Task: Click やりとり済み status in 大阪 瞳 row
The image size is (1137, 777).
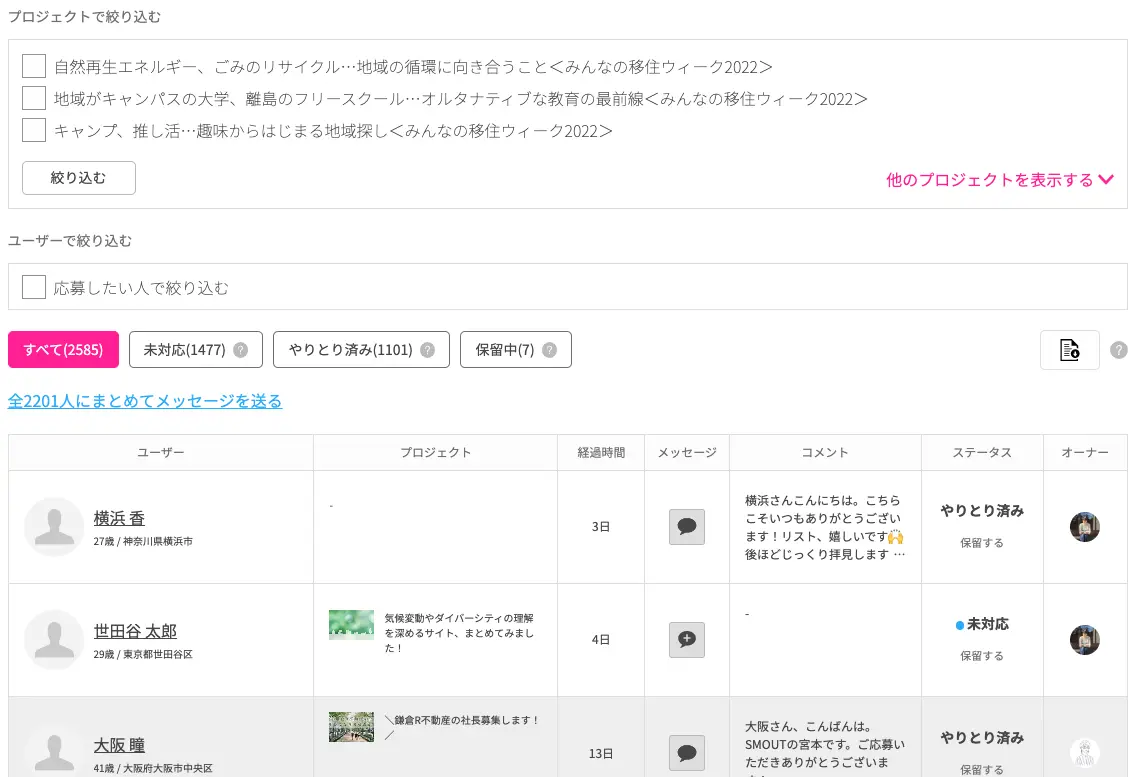Action: tap(982, 738)
